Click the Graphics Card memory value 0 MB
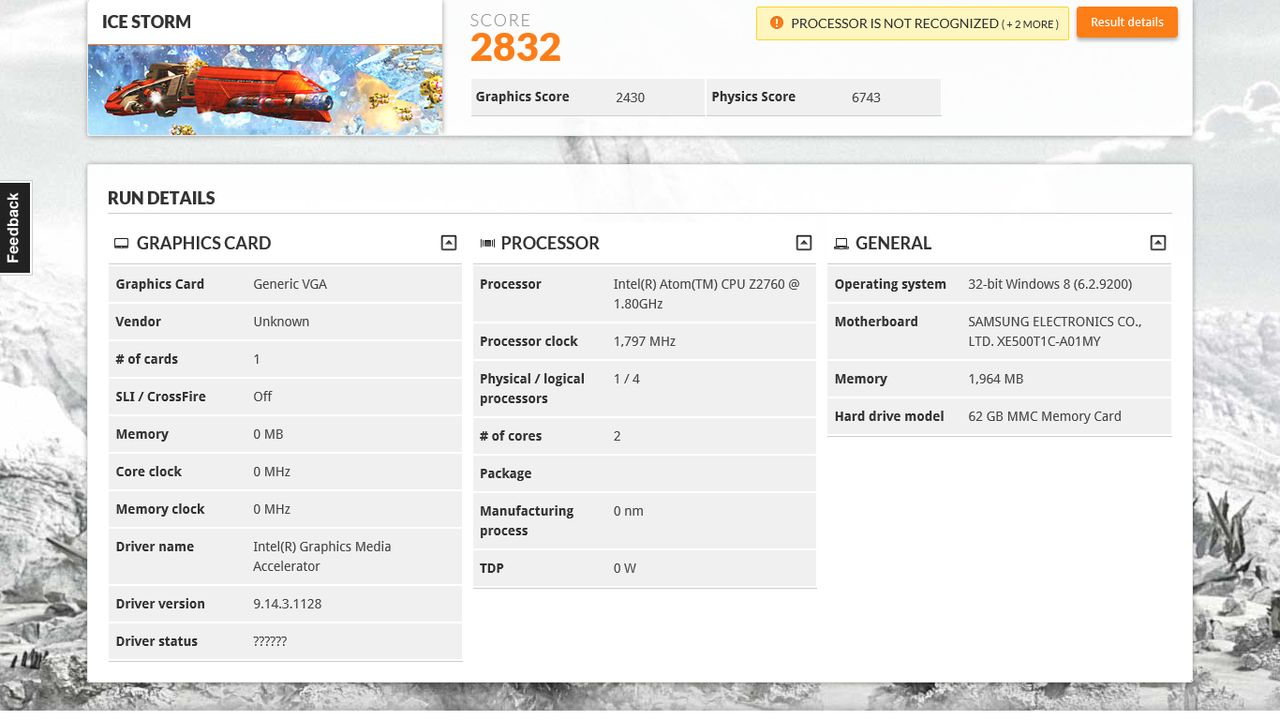The width and height of the screenshot is (1280, 720). click(x=268, y=434)
